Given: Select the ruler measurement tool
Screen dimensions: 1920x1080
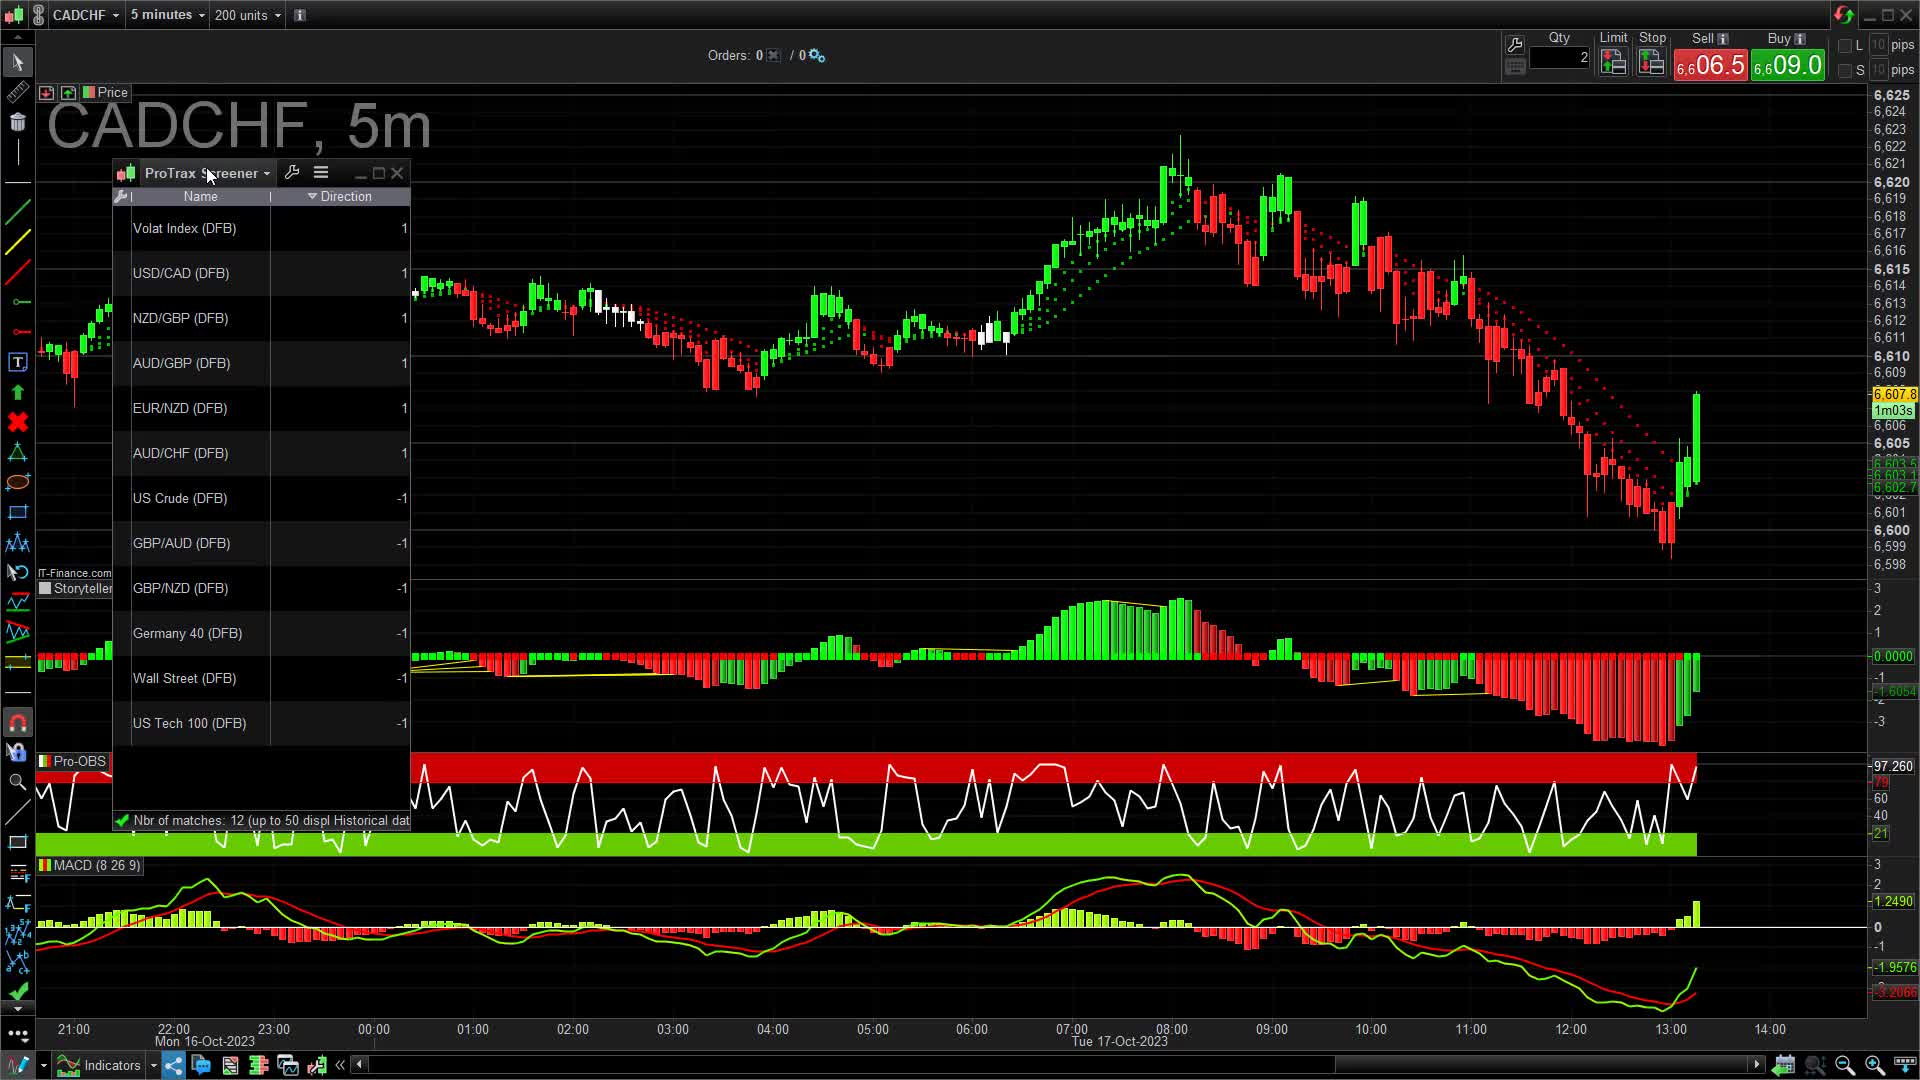Looking at the screenshot, I should click(17, 93).
